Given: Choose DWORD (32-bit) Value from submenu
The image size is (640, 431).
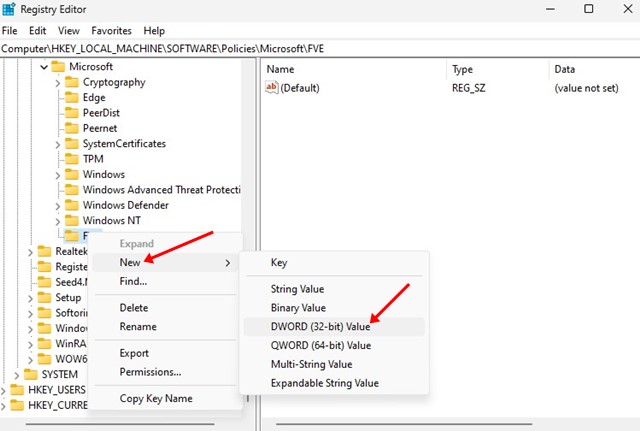Looking at the screenshot, I should (x=320, y=327).
